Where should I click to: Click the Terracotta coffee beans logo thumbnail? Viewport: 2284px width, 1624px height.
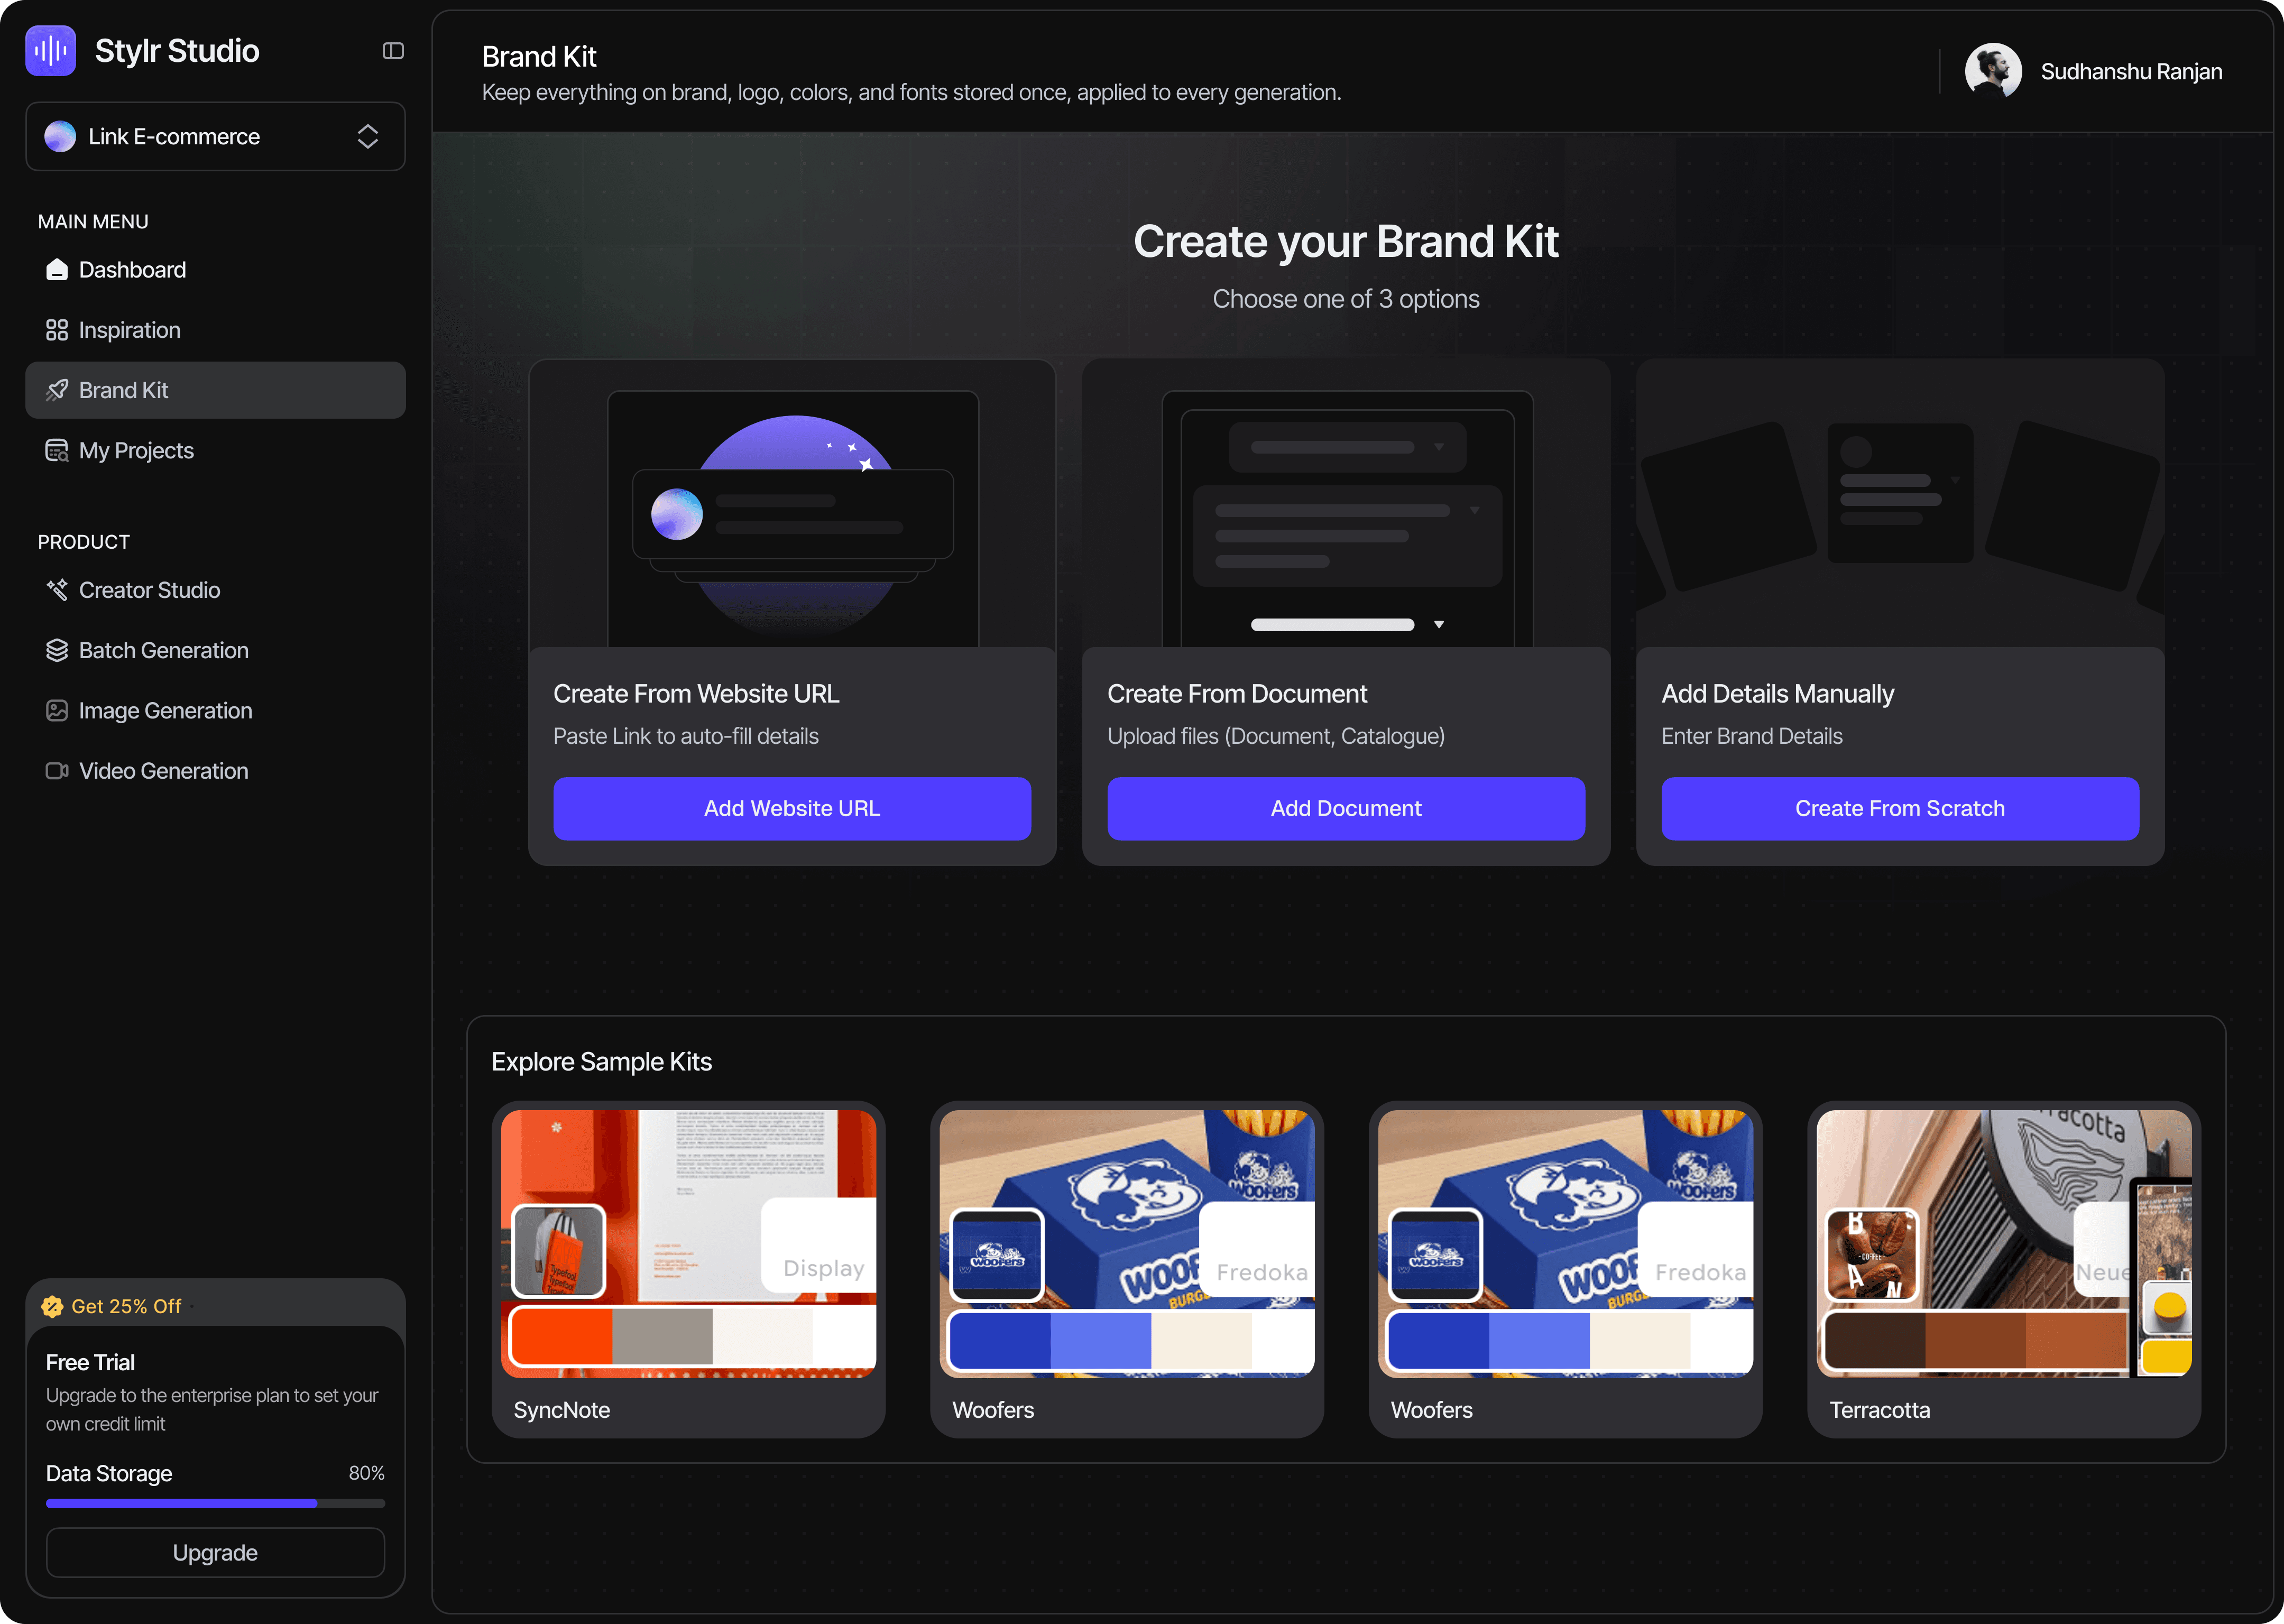1872,1255
